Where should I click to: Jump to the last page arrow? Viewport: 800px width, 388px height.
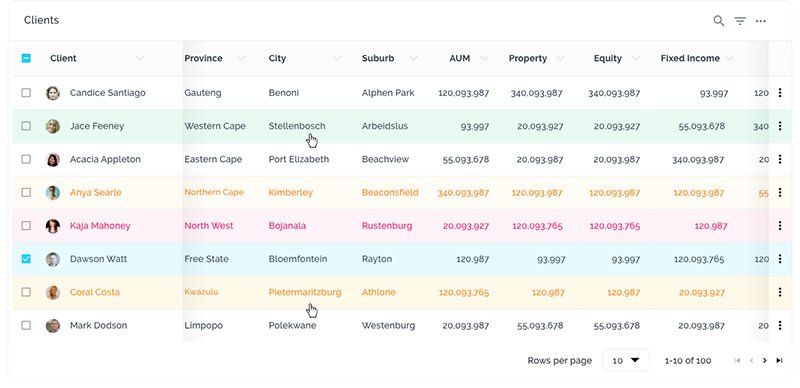click(779, 360)
